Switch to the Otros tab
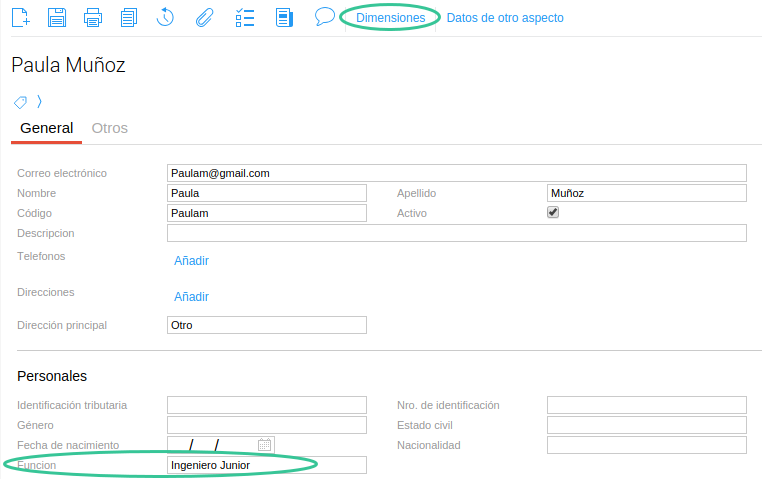The height and width of the screenshot is (479, 762). pos(110,128)
